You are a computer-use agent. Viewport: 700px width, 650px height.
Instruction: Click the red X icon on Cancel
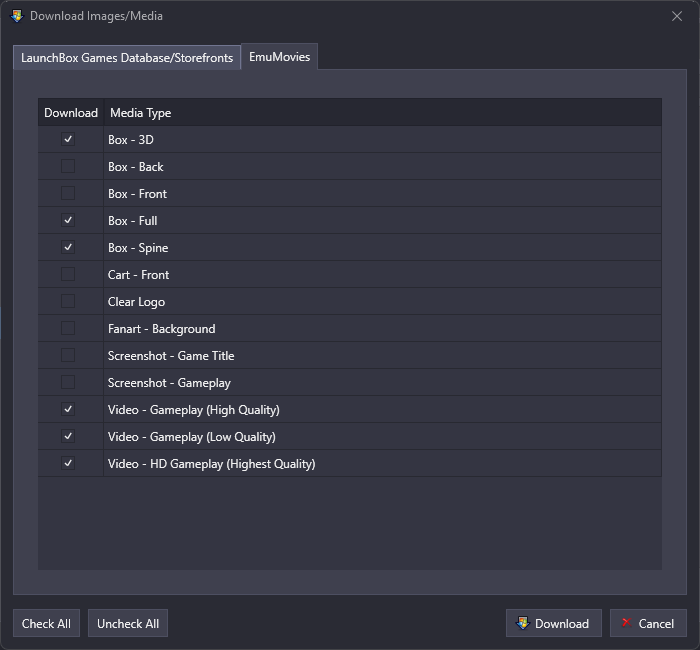[626, 622]
